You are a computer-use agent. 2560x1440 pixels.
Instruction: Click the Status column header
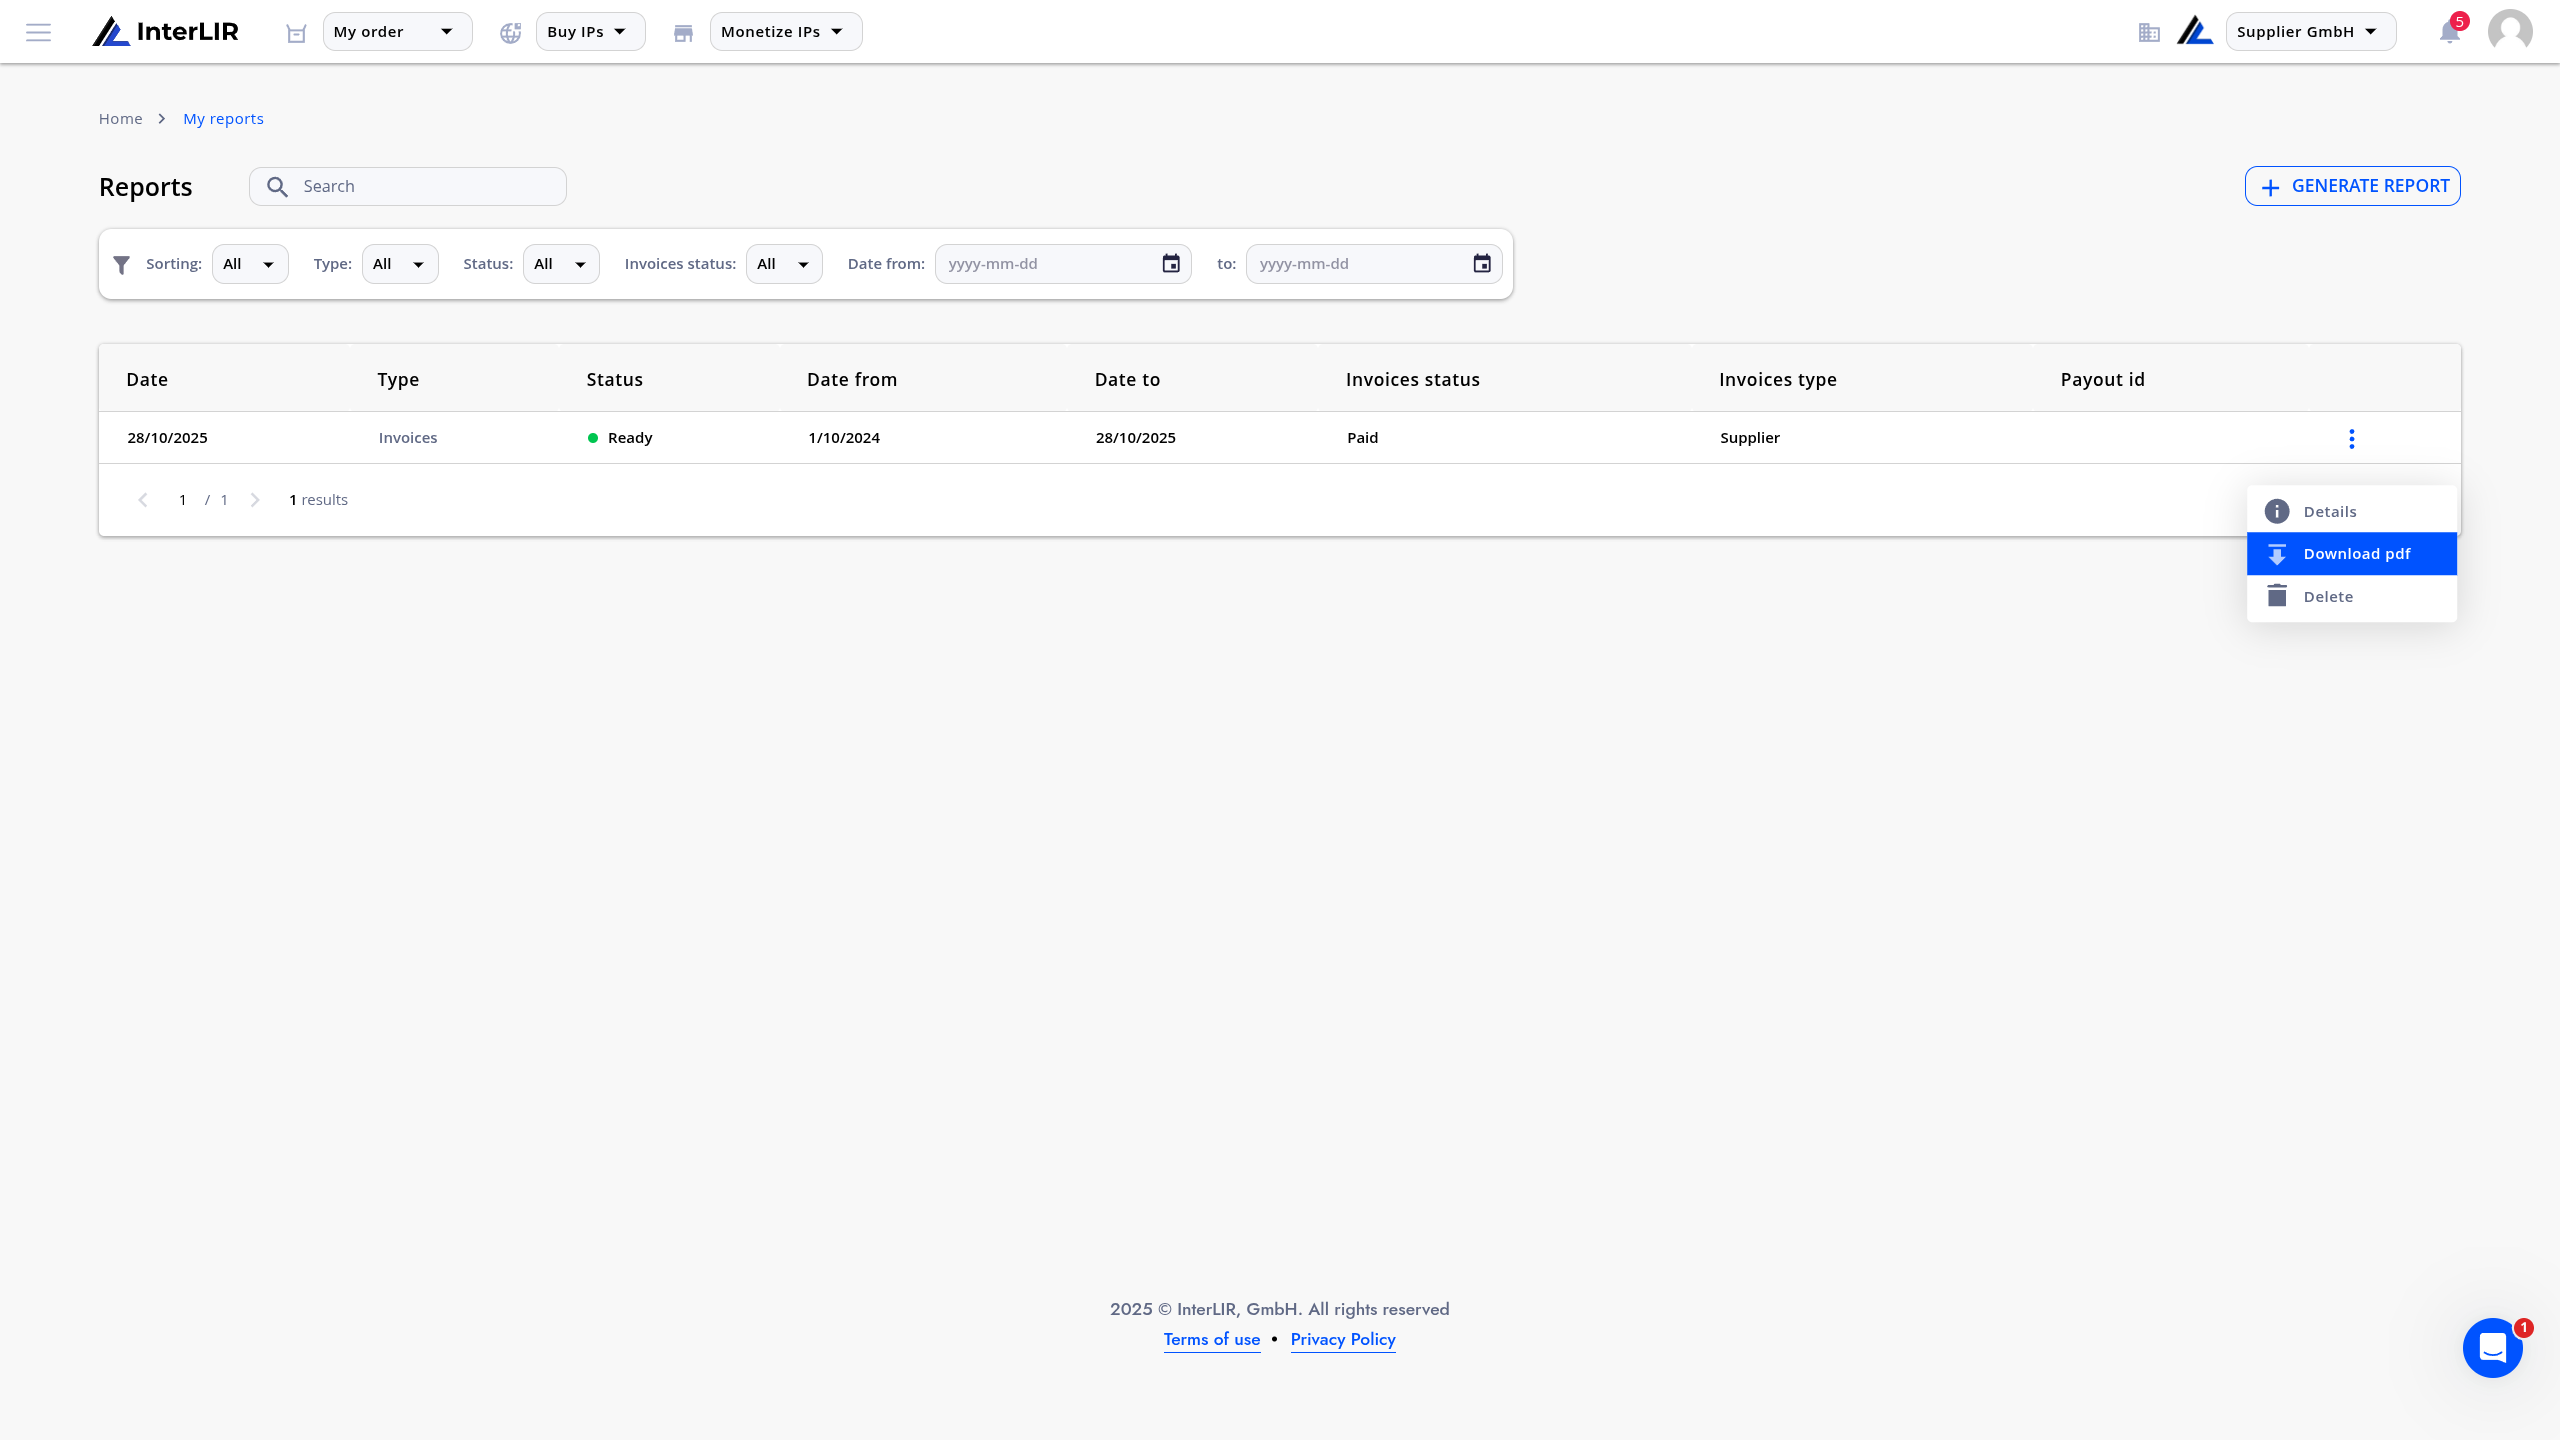(614, 380)
